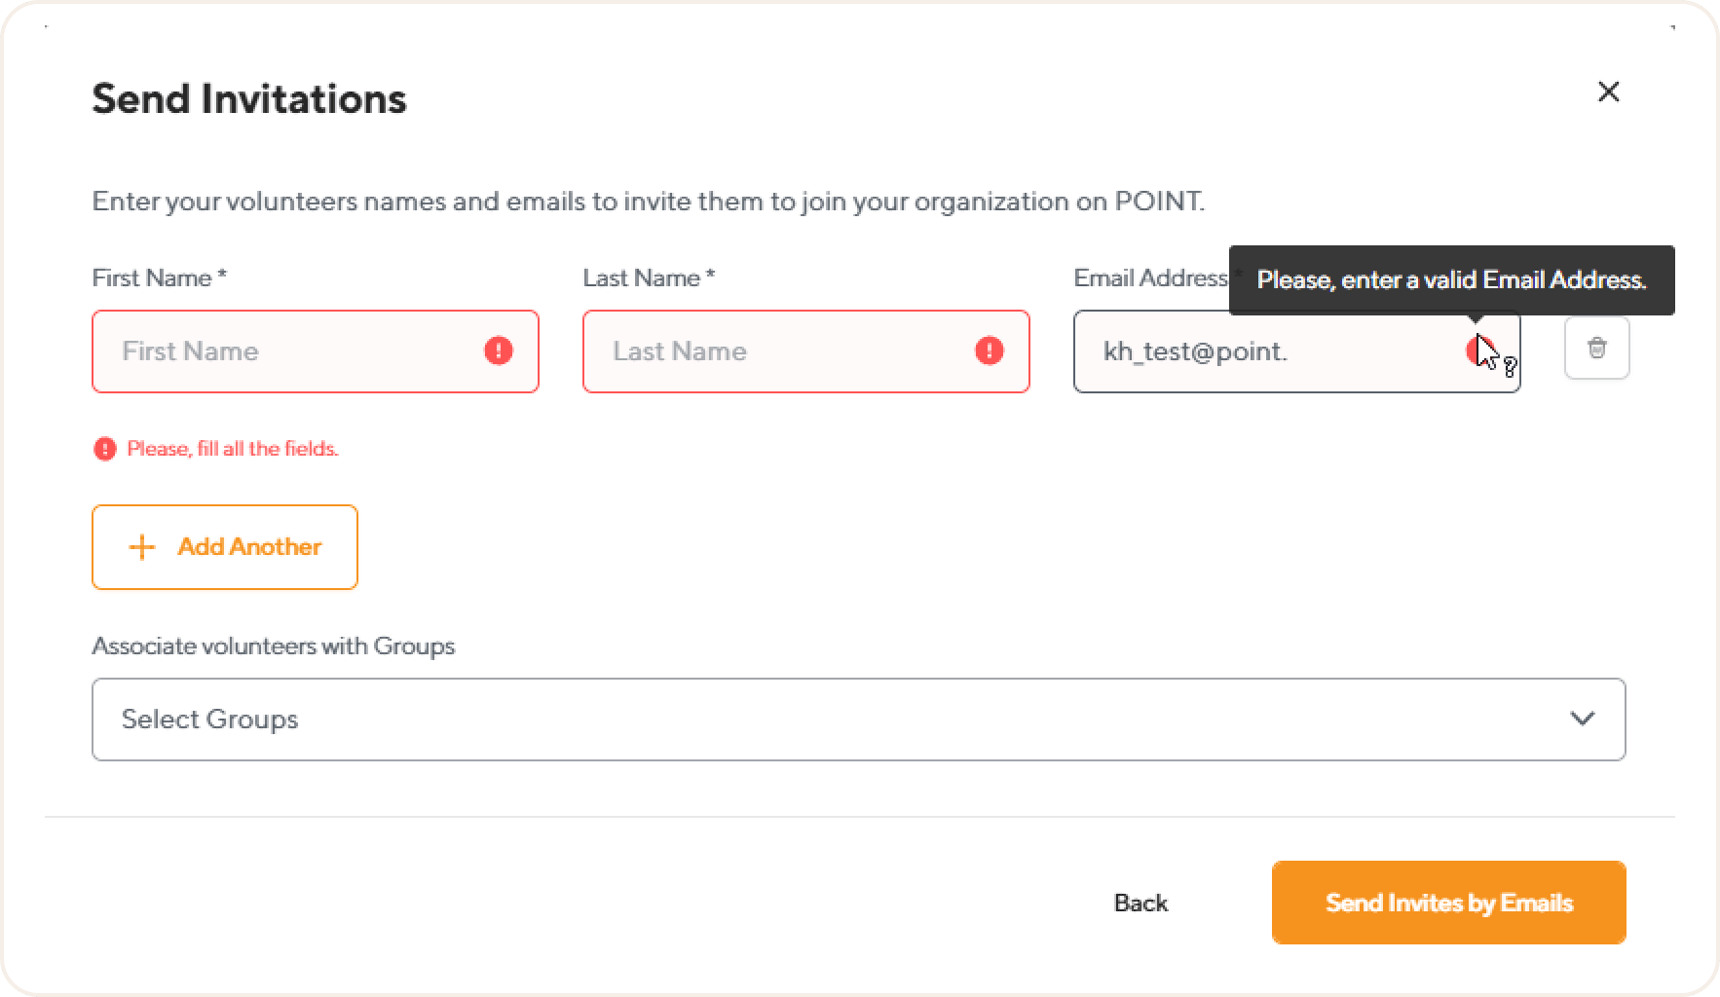This screenshot has height=997, width=1720.
Task: Click the Add Another button
Action: click(224, 547)
